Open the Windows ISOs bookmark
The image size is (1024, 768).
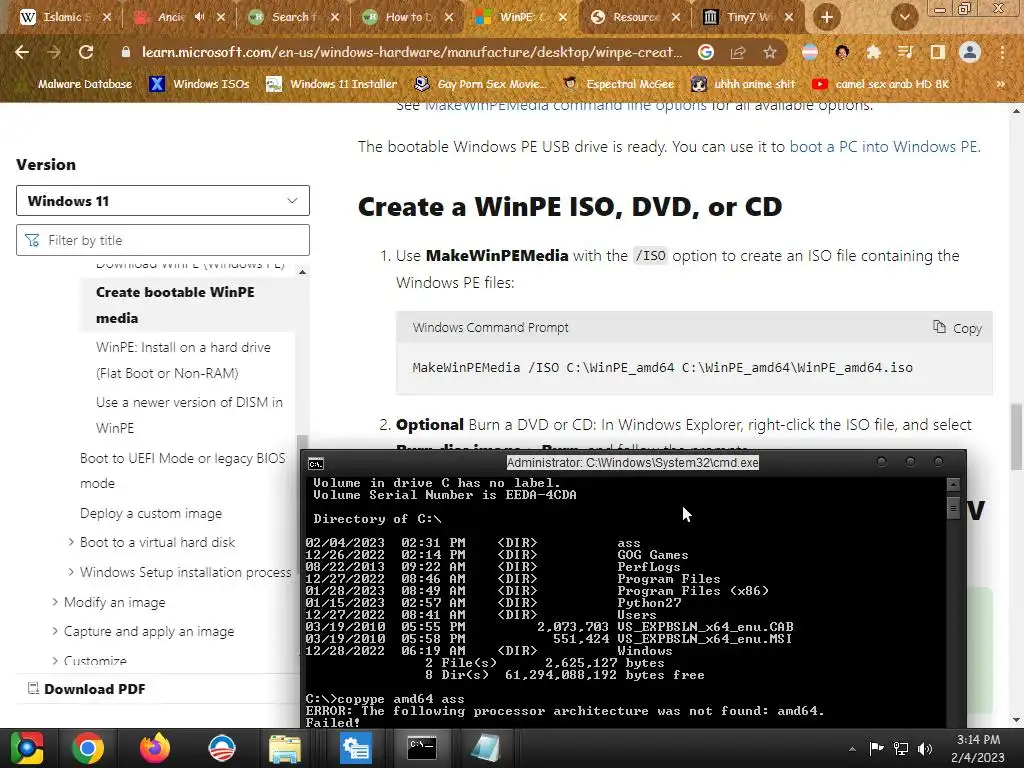pyautogui.click(x=199, y=84)
